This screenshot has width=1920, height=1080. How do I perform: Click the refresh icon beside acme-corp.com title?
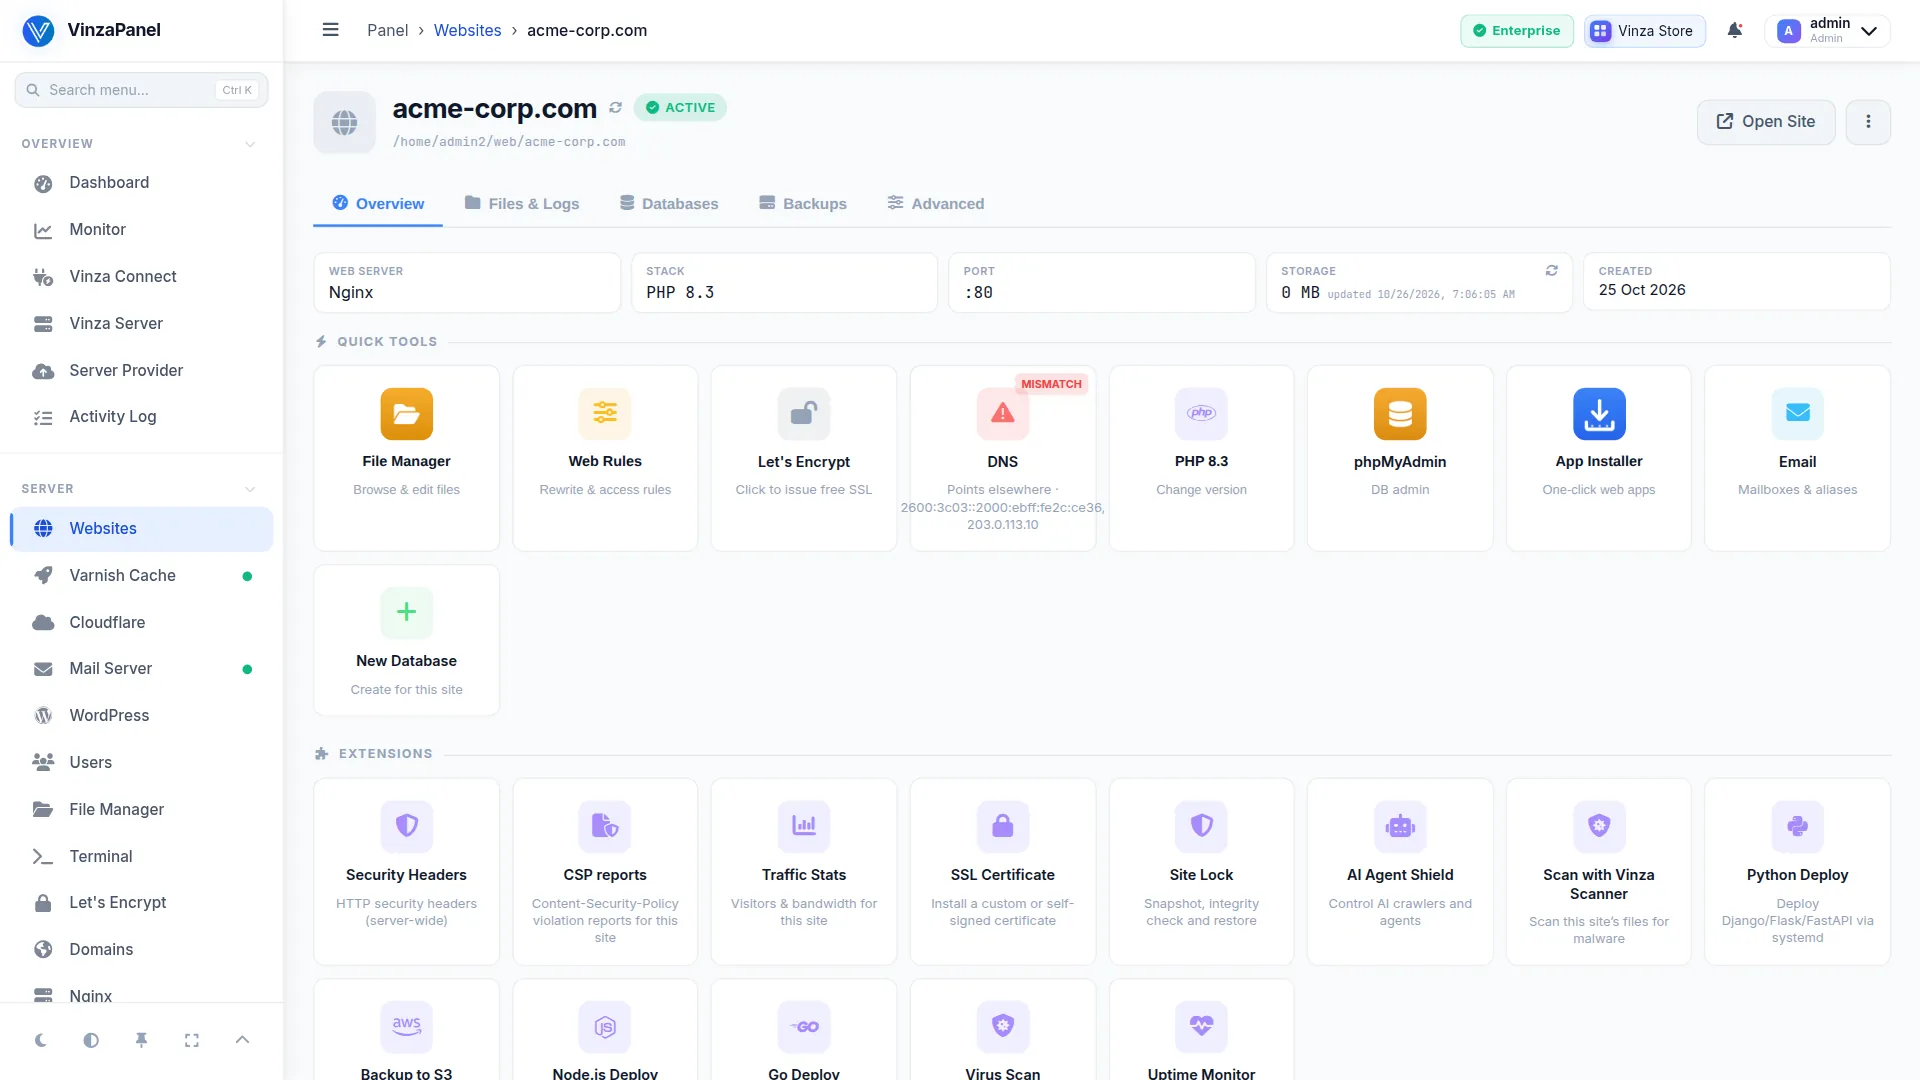point(615,108)
